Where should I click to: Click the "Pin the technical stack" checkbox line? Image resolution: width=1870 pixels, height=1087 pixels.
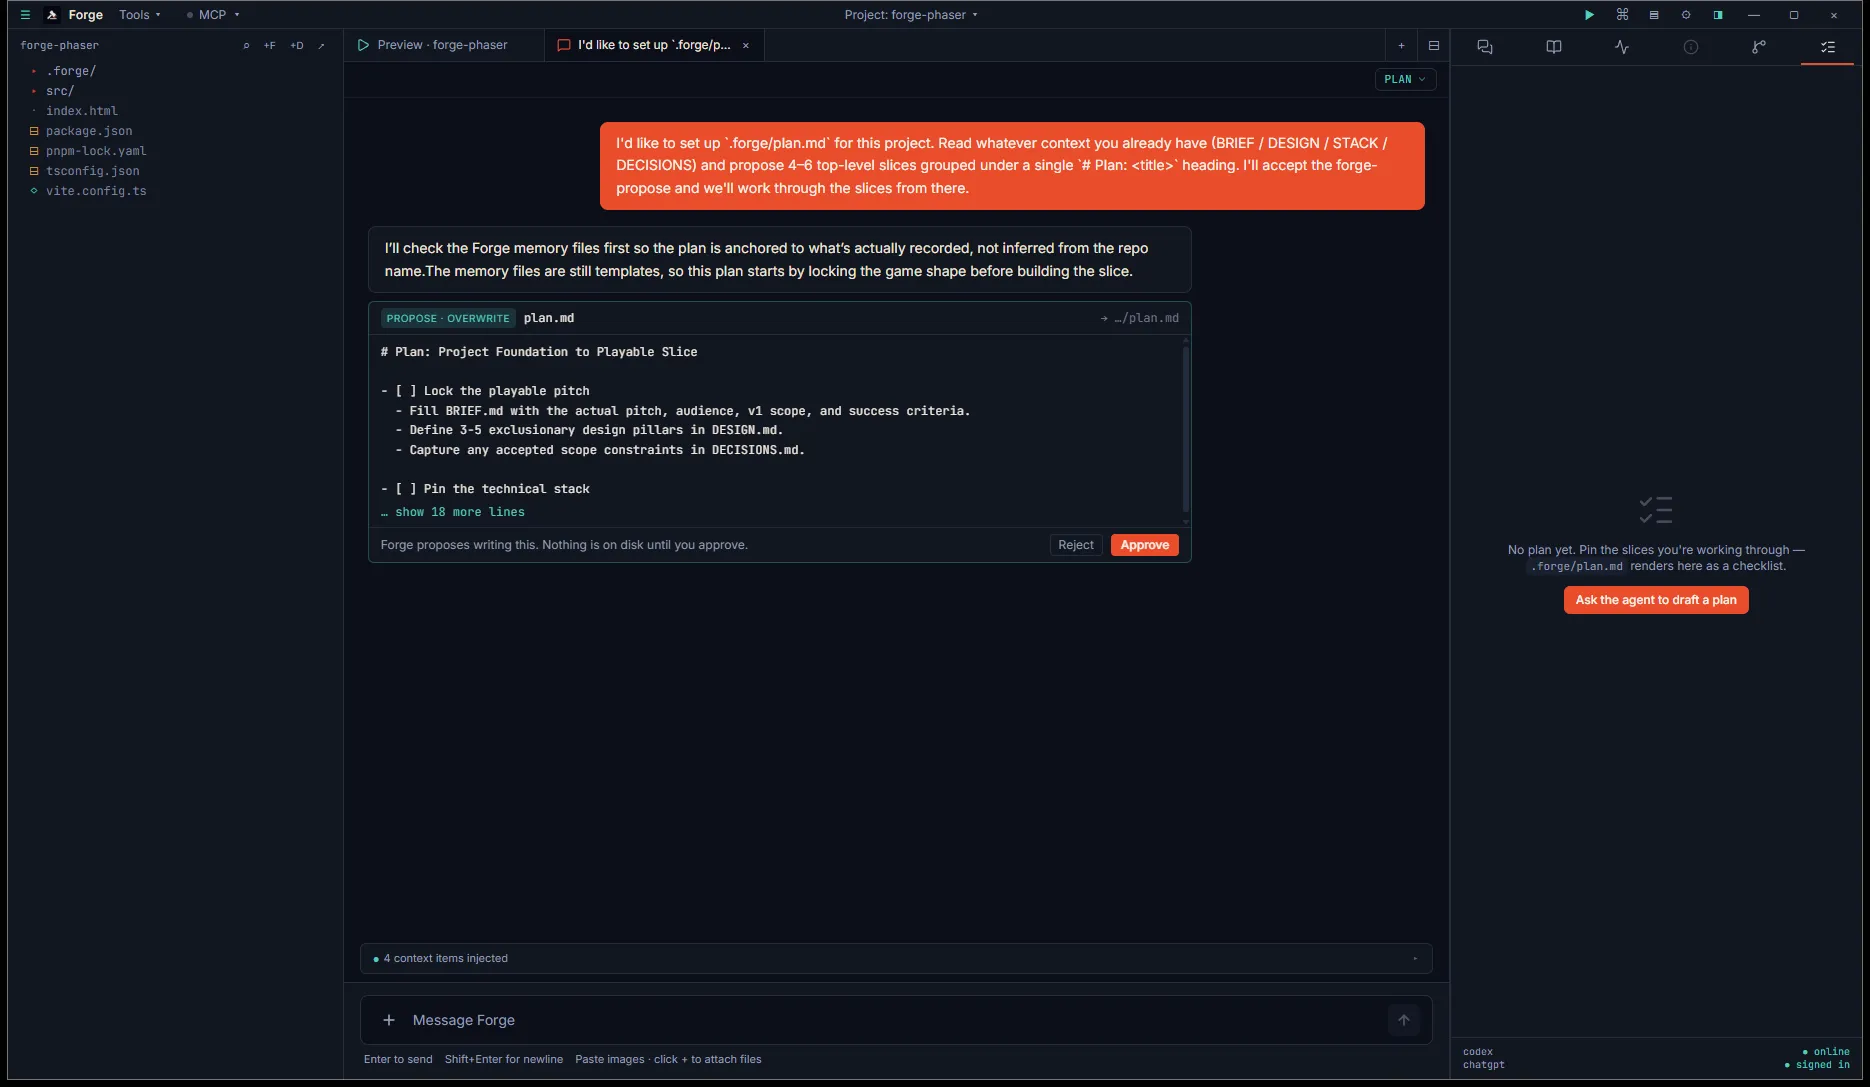click(485, 489)
